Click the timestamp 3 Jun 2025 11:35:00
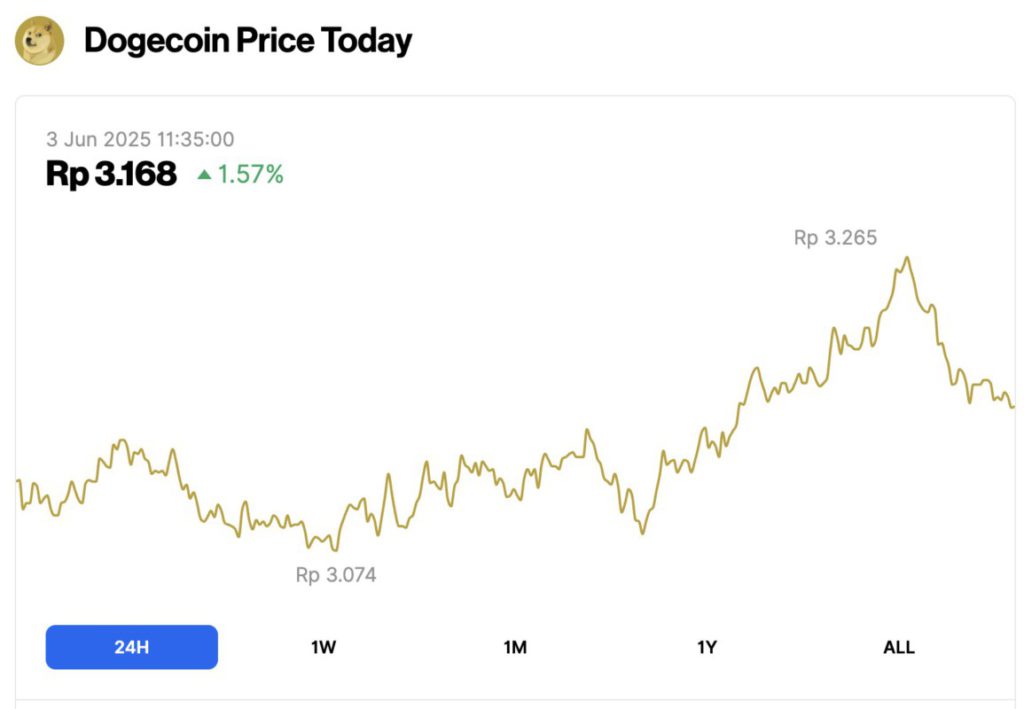This screenshot has height=709, width=1024. tap(142, 140)
